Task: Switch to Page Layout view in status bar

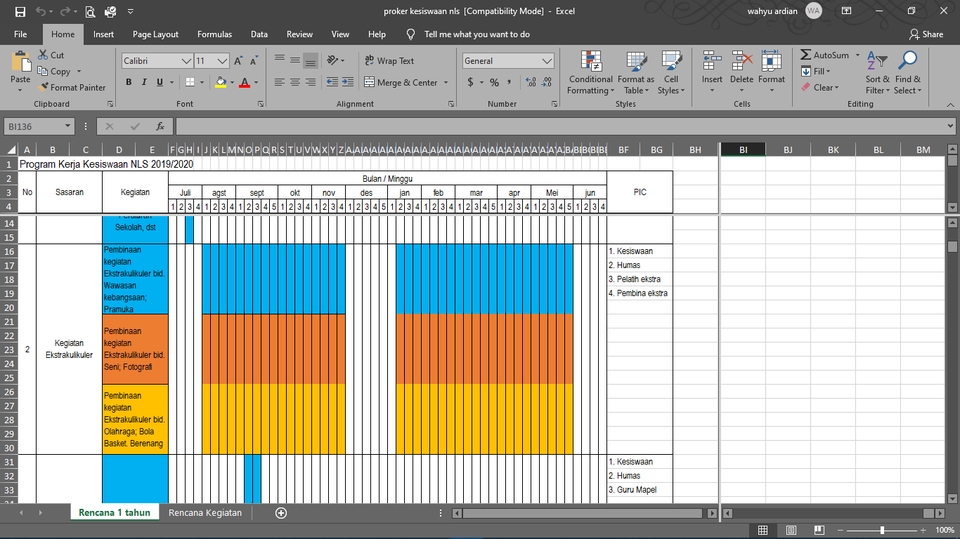Action: 791,530
